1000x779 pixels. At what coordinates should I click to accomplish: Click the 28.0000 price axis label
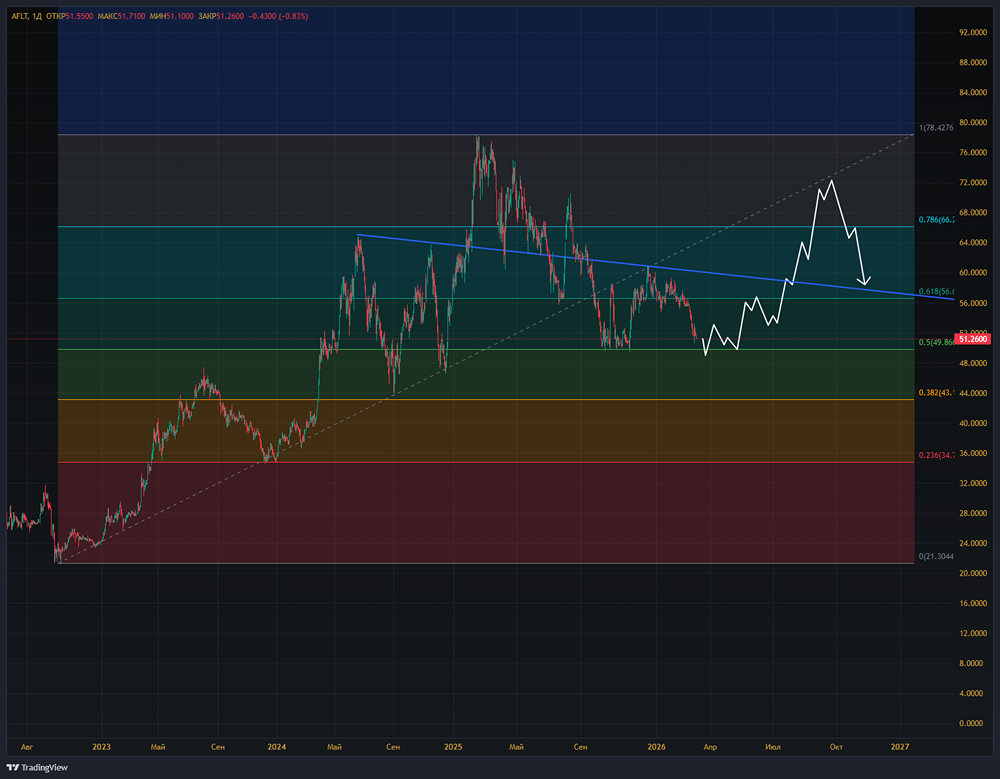point(973,513)
